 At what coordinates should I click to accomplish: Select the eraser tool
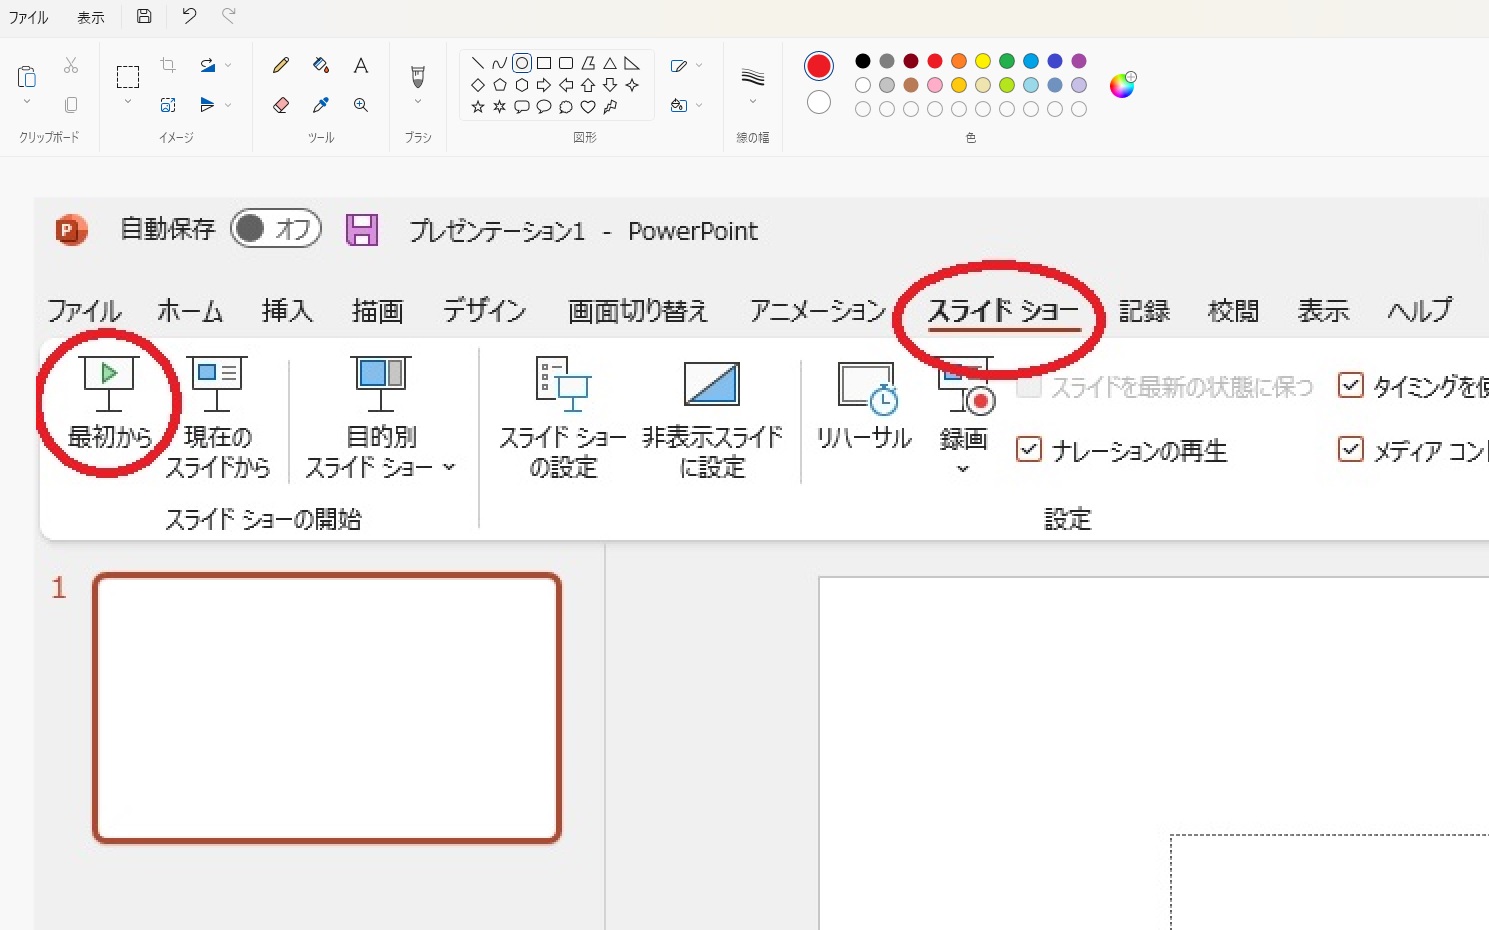click(281, 105)
